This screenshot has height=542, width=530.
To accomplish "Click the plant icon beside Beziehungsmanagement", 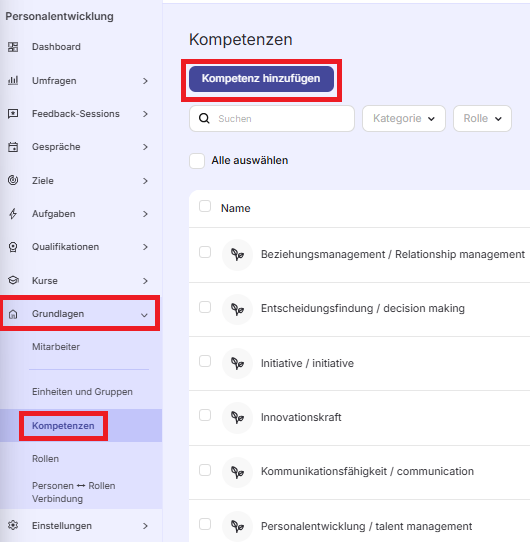I will (x=238, y=255).
